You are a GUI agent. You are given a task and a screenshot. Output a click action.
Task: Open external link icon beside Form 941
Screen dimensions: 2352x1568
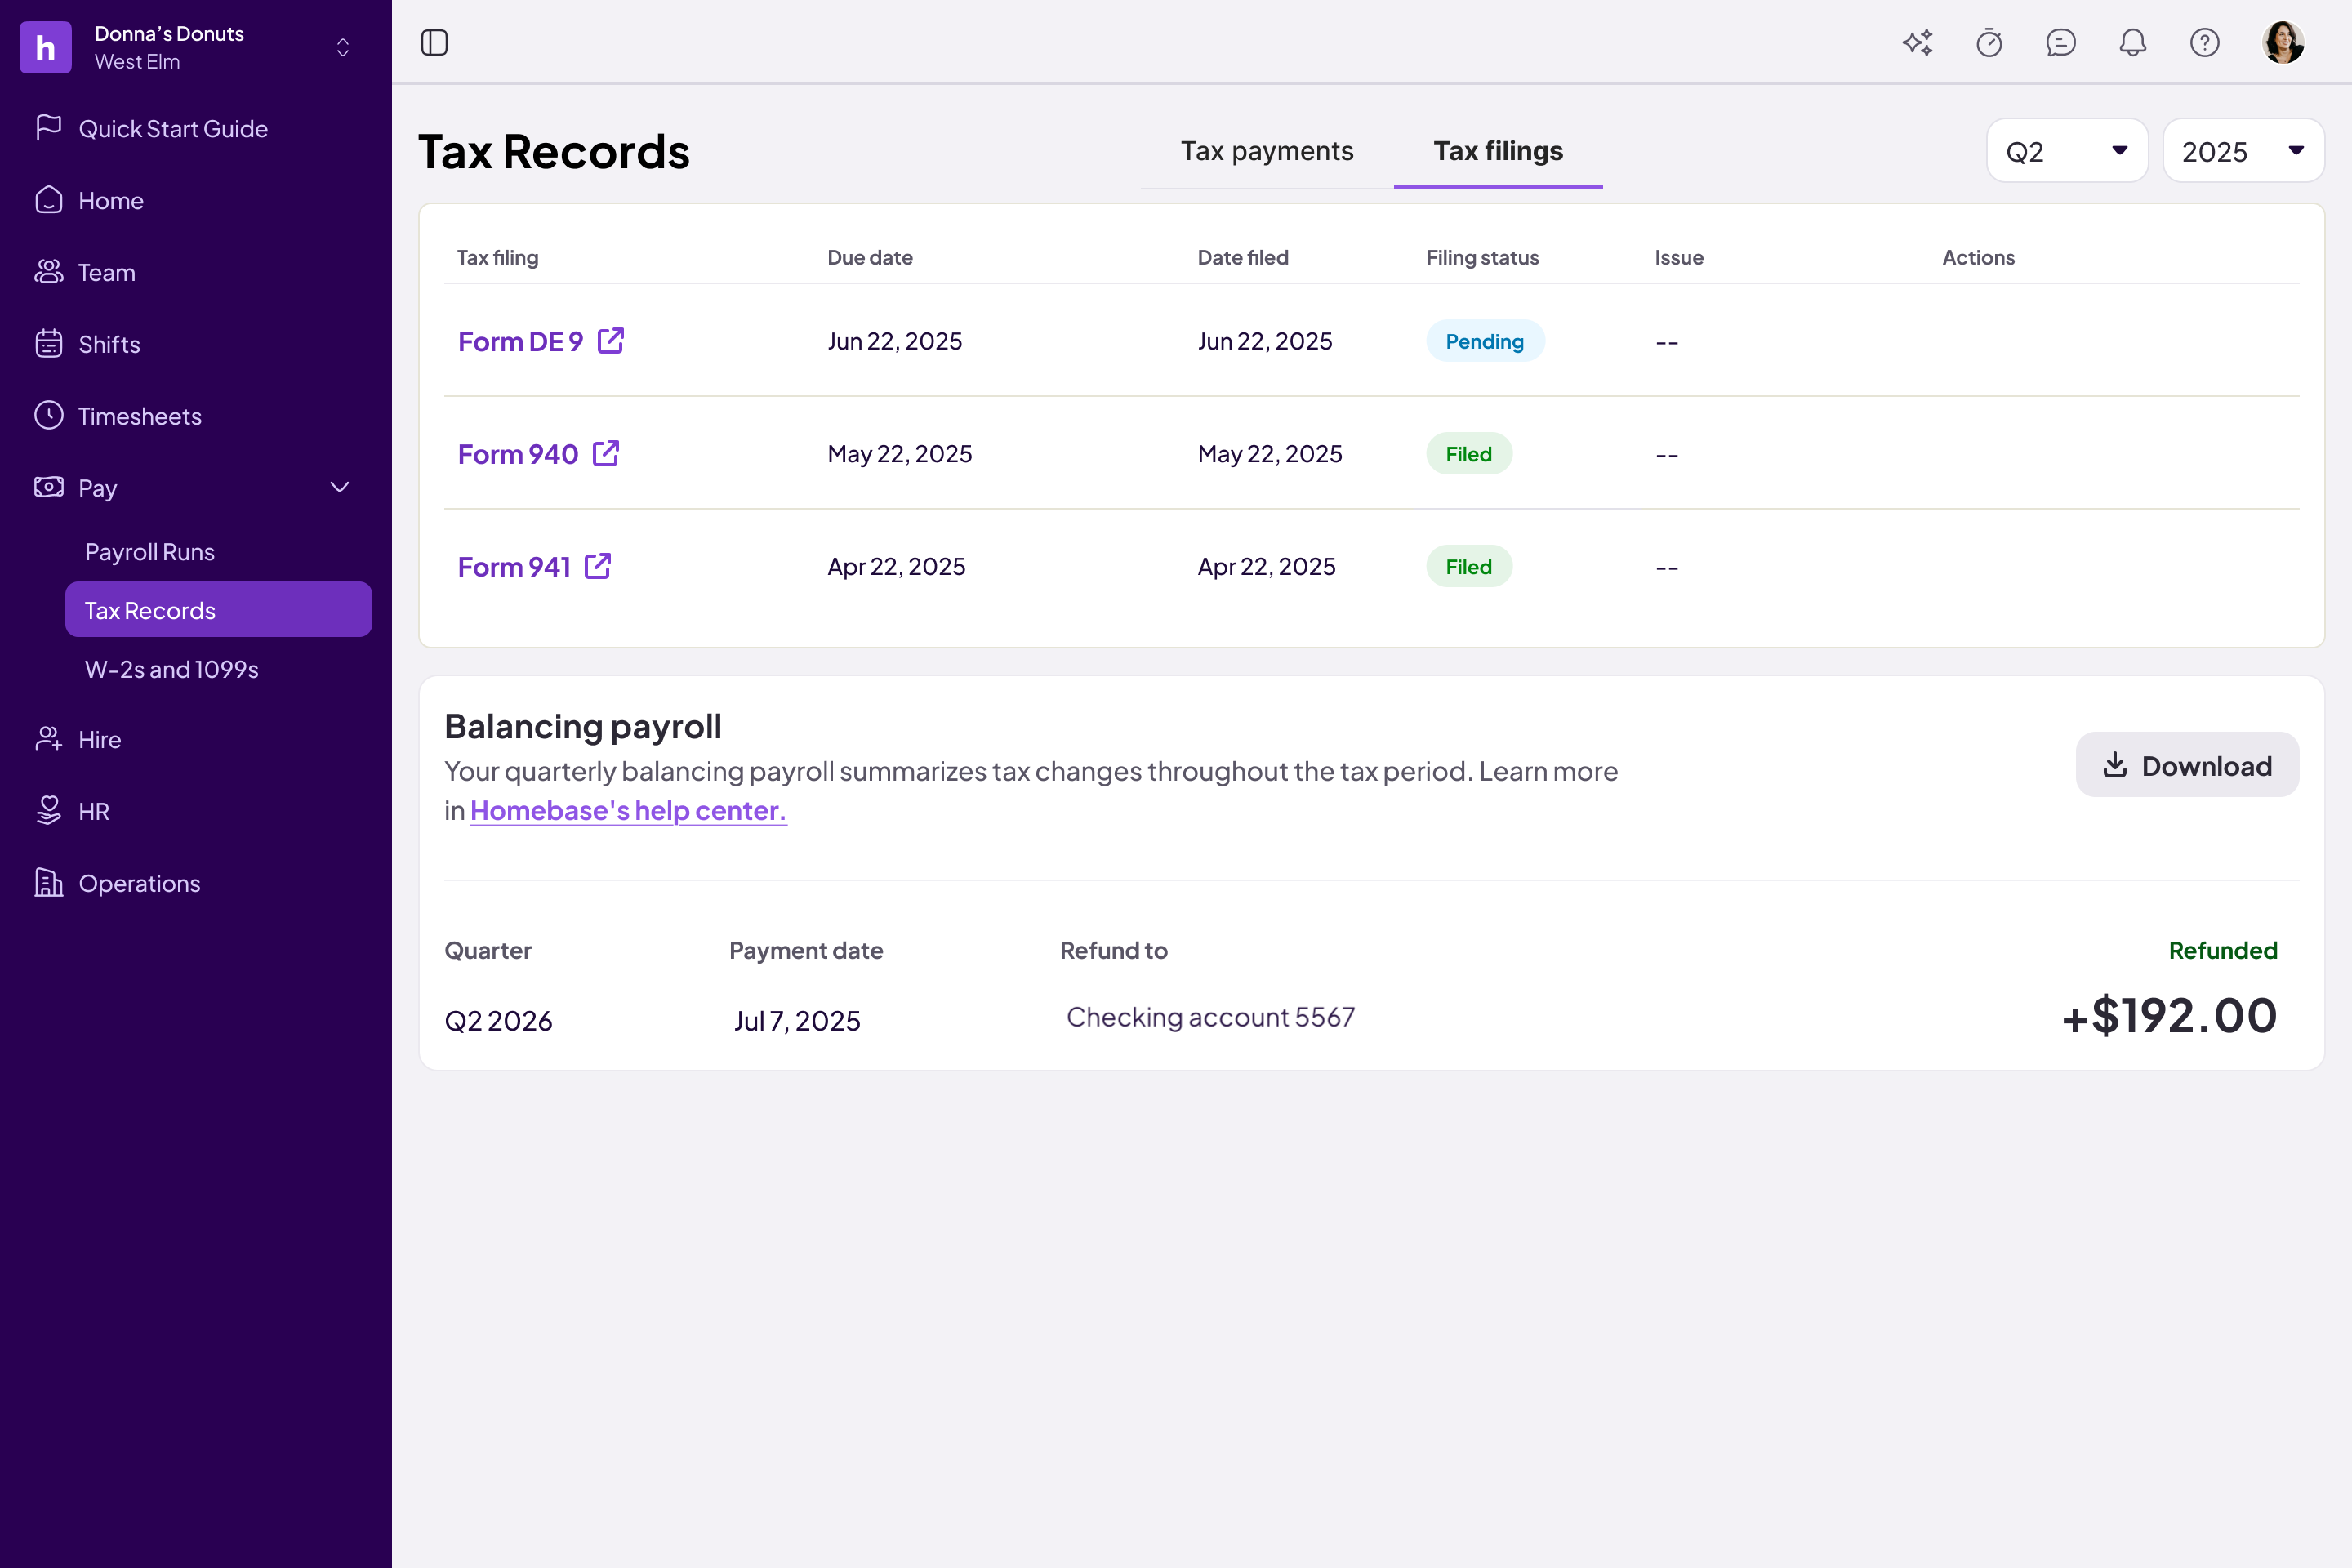[x=598, y=566]
